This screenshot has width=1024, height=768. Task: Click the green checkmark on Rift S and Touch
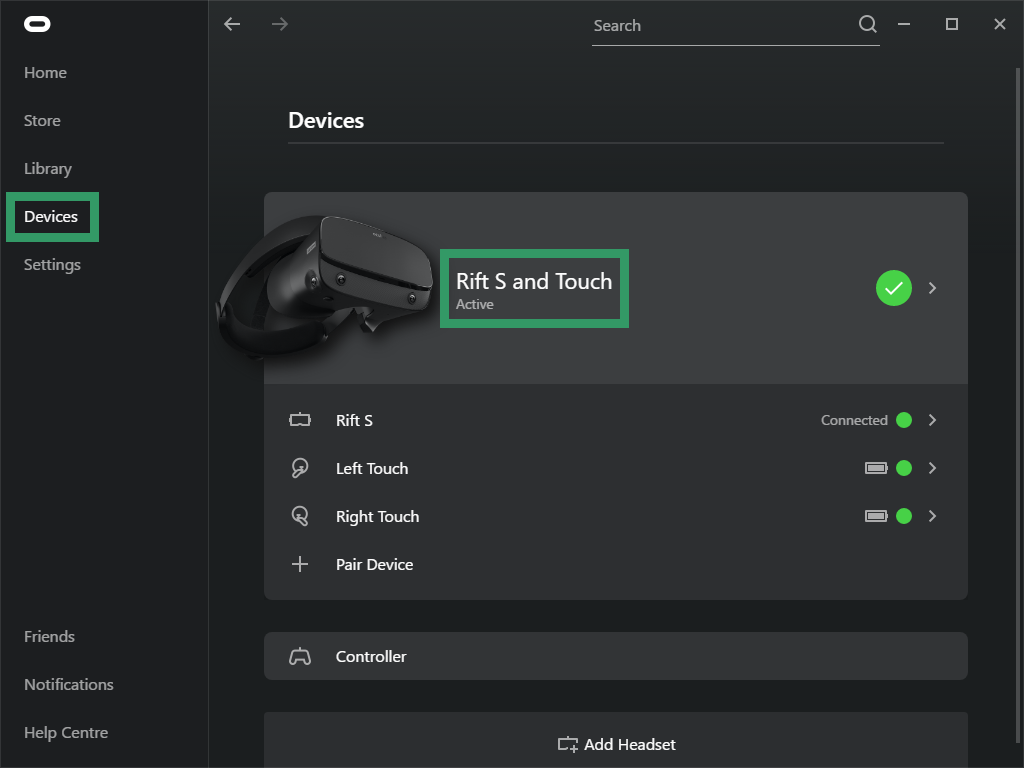pyautogui.click(x=893, y=288)
